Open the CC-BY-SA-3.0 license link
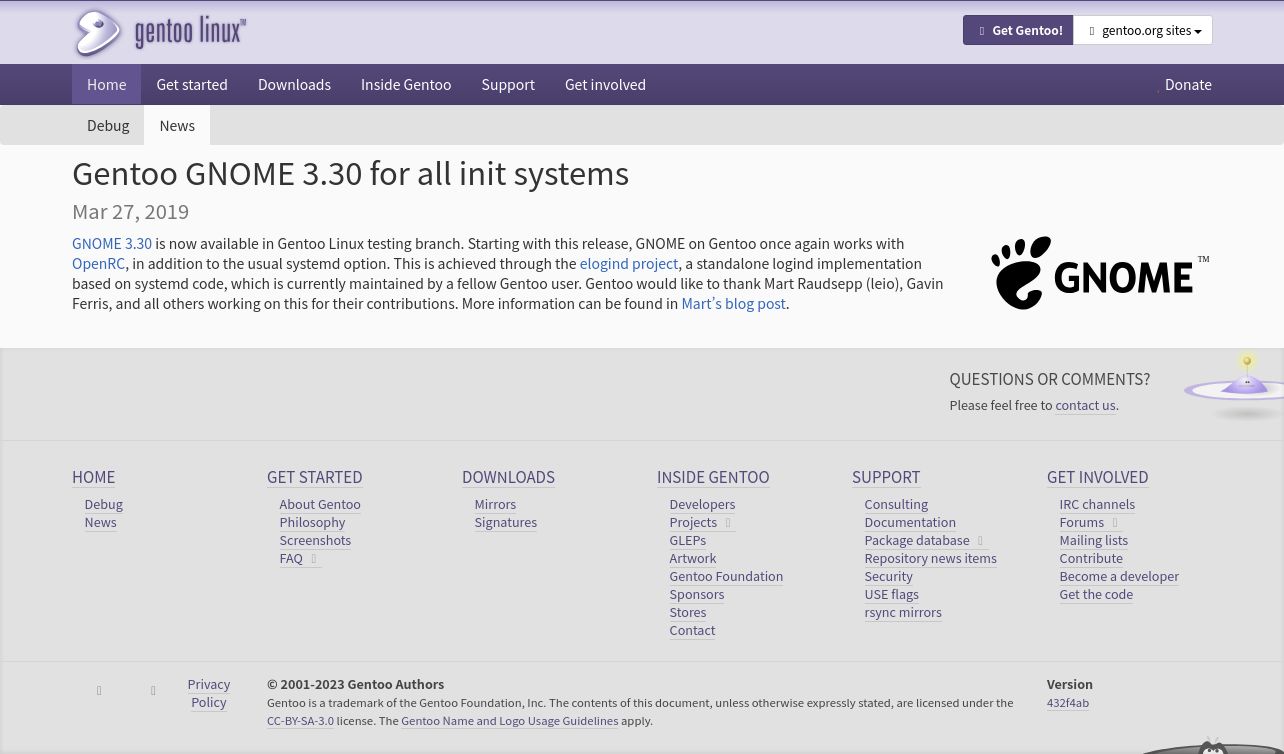Viewport: 1284px width, 754px height. click(300, 720)
